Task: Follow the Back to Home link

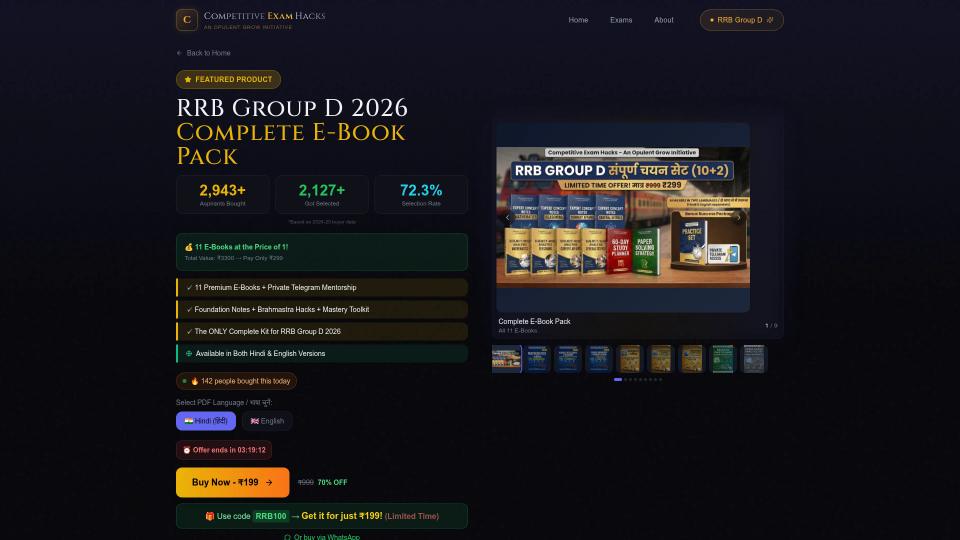Action: coord(203,53)
